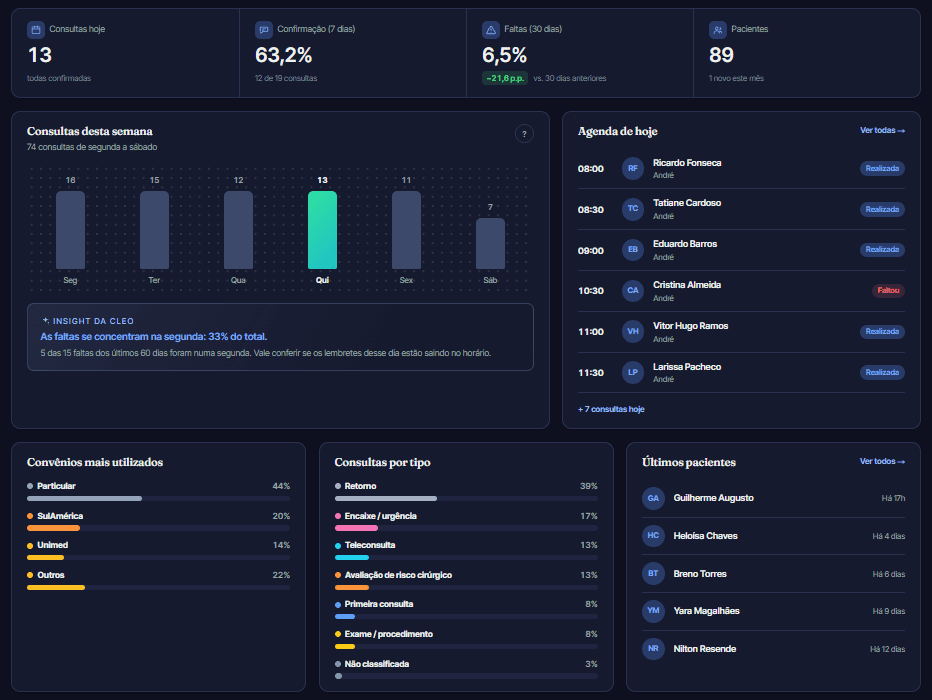Select the patient name Heloísa Chaves
This screenshot has height=700, width=932.
click(x=706, y=536)
